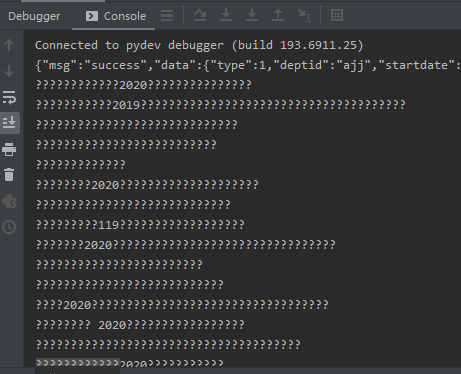
Task: Toggle Soft-Wrap in console
Action: [9, 97]
